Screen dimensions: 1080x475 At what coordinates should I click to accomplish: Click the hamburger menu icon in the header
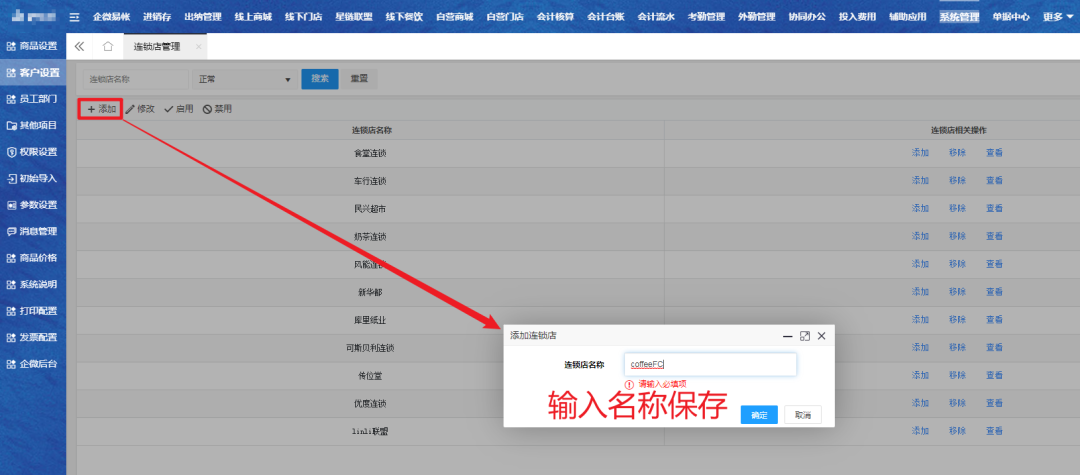(x=76, y=17)
